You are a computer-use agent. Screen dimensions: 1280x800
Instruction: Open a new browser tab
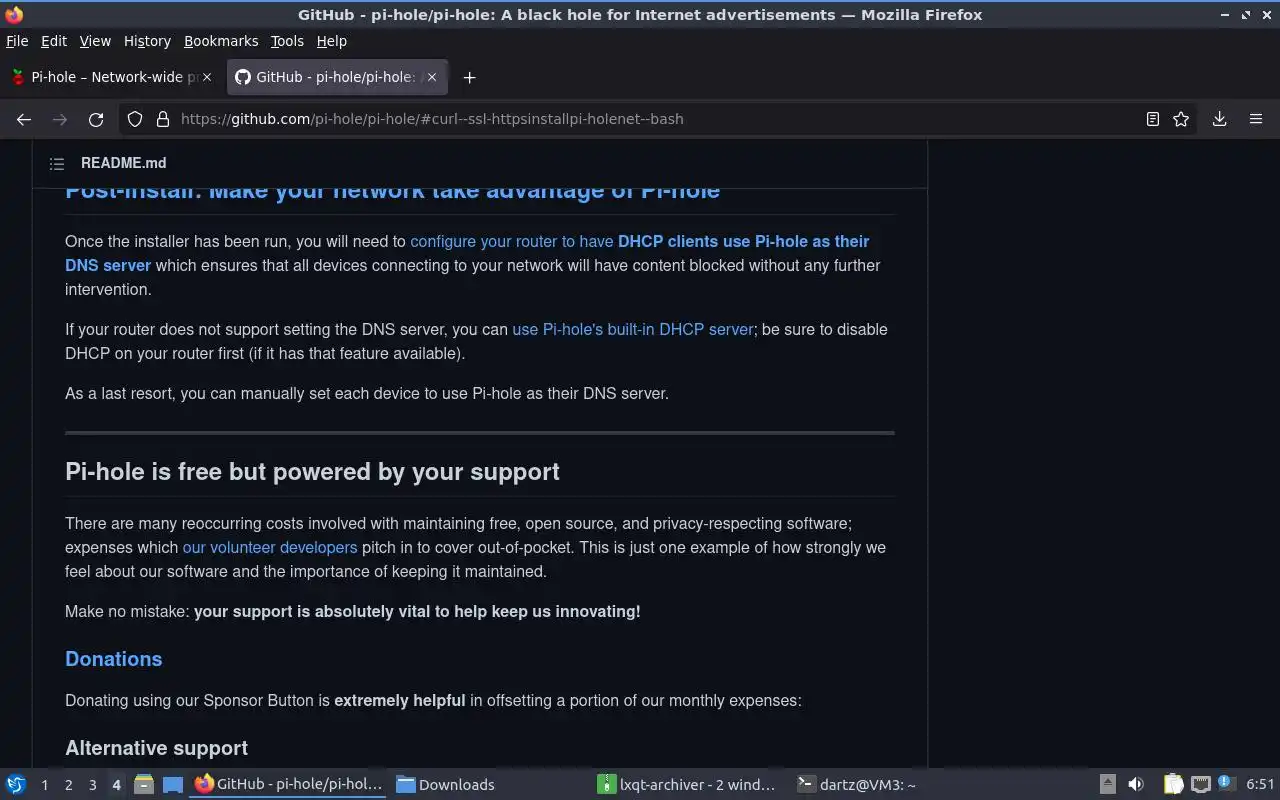(x=469, y=77)
